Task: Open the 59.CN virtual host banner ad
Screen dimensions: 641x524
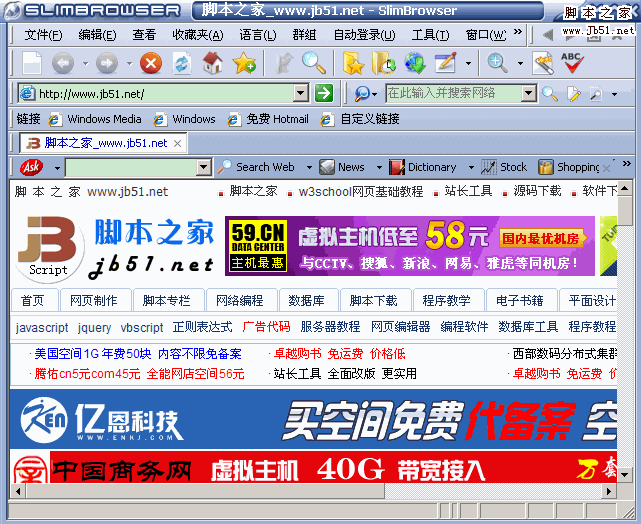Action: pos(410,246)
